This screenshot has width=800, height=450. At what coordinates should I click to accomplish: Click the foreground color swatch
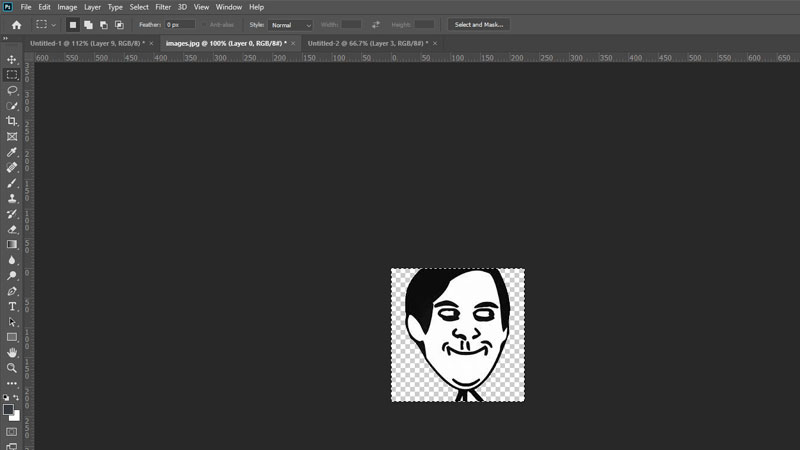point(8,409)
